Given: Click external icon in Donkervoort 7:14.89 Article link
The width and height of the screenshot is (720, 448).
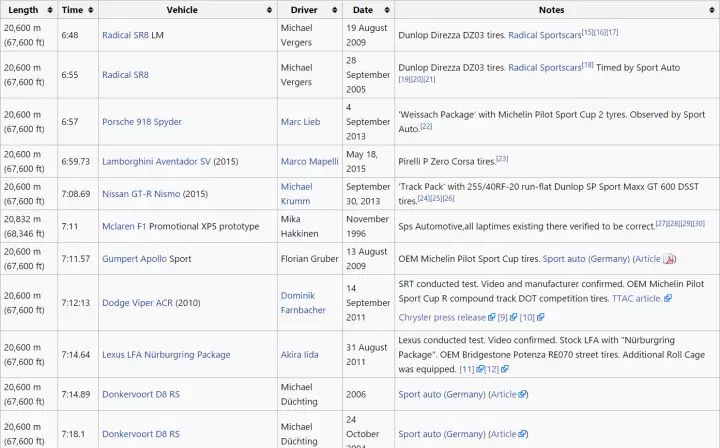Looking at the screenshot, I should tap(522, 394).
